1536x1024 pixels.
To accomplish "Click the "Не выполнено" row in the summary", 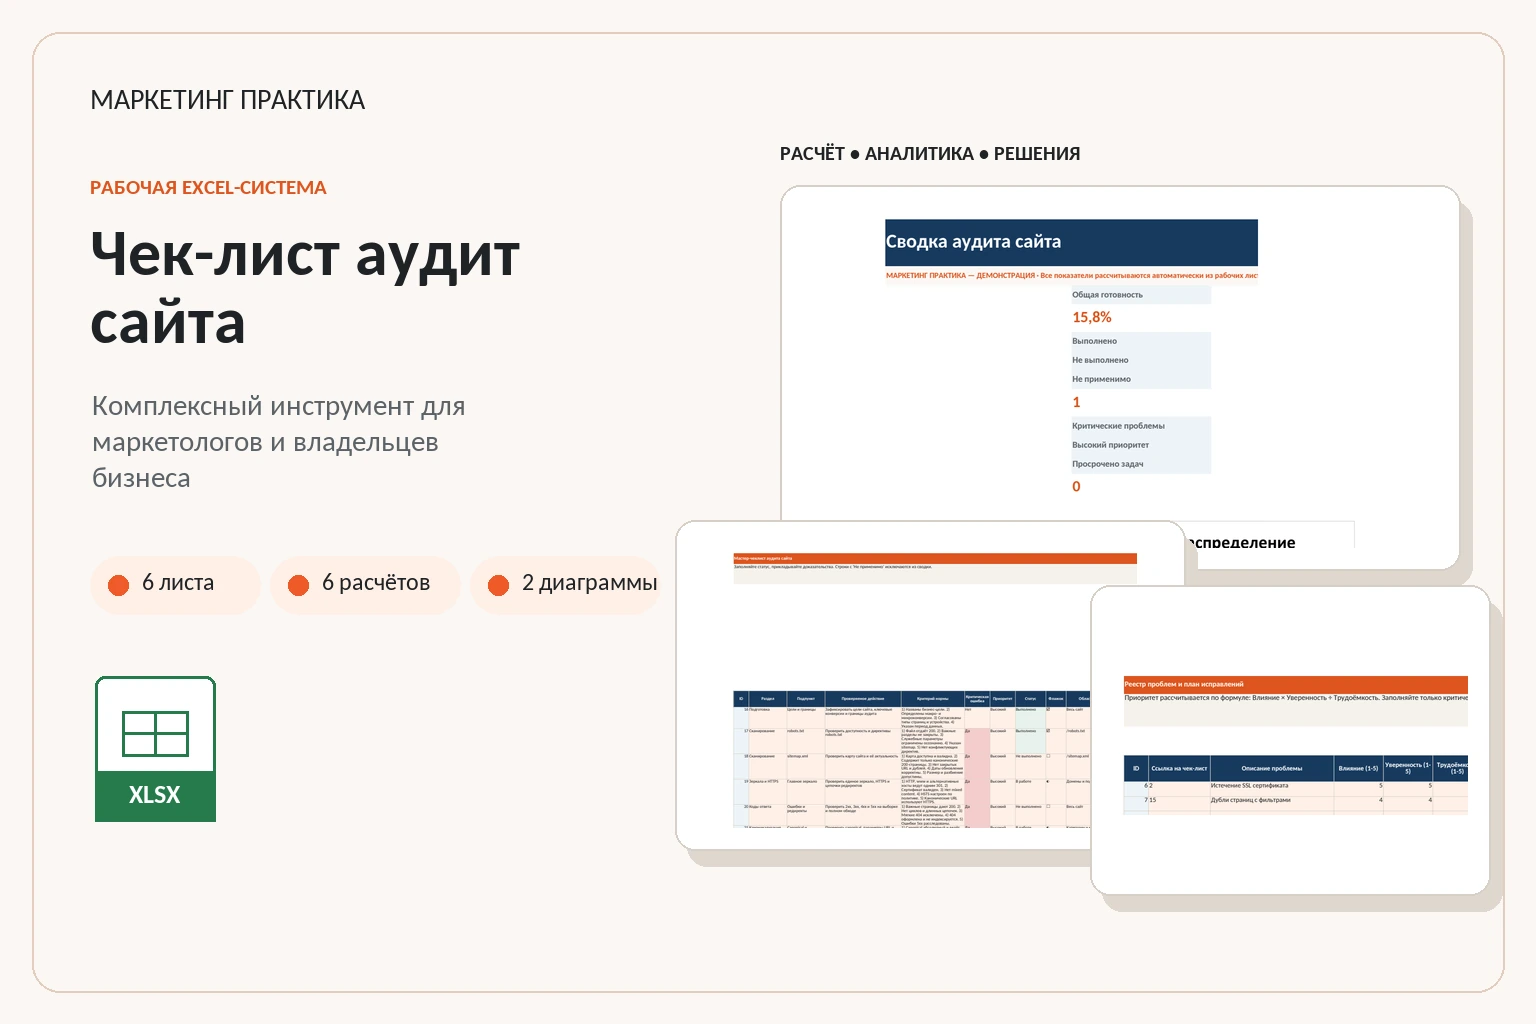I will tap(1140, 360).
